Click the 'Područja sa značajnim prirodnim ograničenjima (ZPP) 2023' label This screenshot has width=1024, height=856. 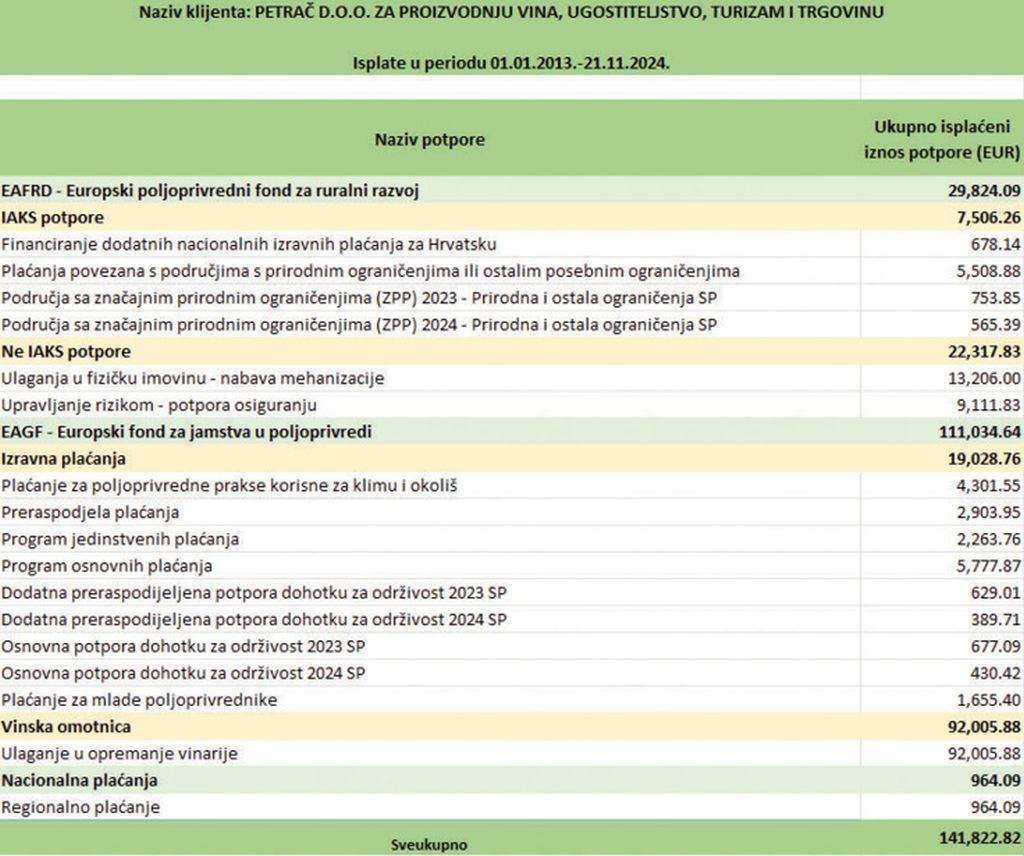click(359, 298)
